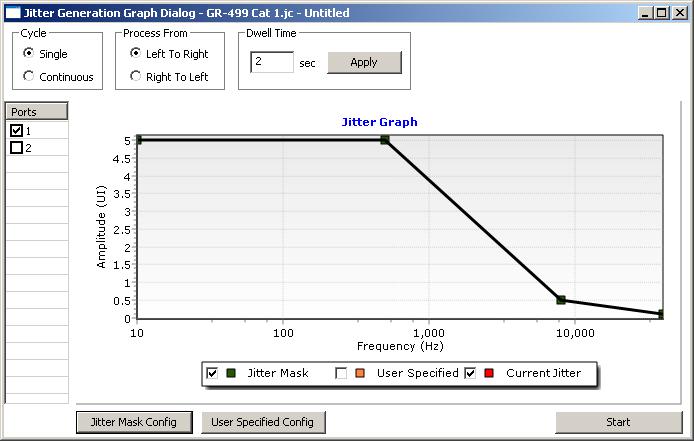Image resolution: width=694 pixels, height=441 pixels.
Task: Click the orange User Specified color swatch
Action: pos(360,373)
